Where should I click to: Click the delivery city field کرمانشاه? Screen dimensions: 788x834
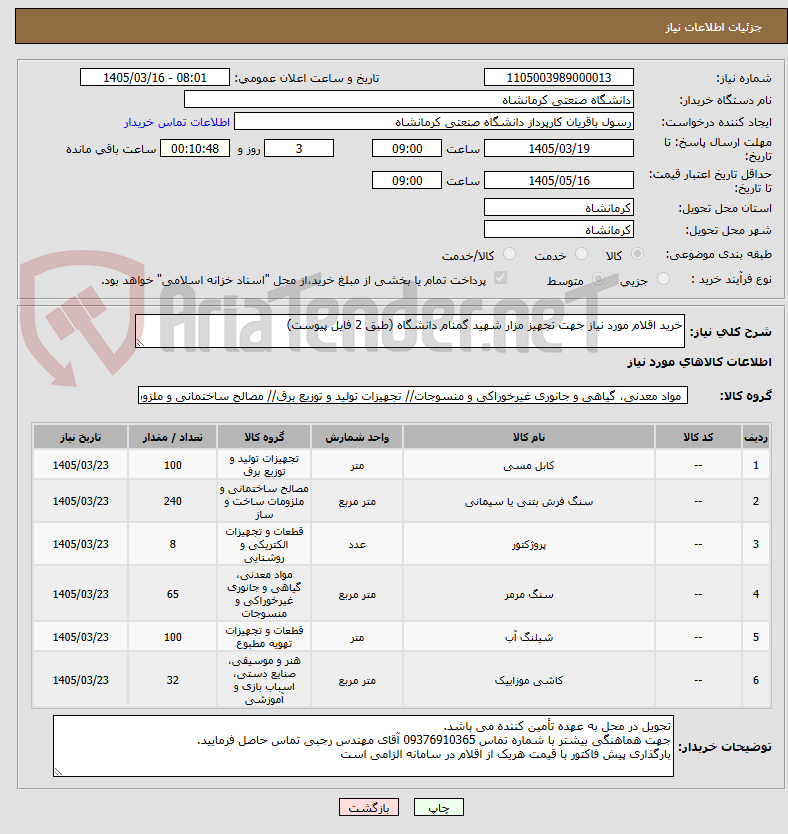pyautogui.click(x=559, y=230)
